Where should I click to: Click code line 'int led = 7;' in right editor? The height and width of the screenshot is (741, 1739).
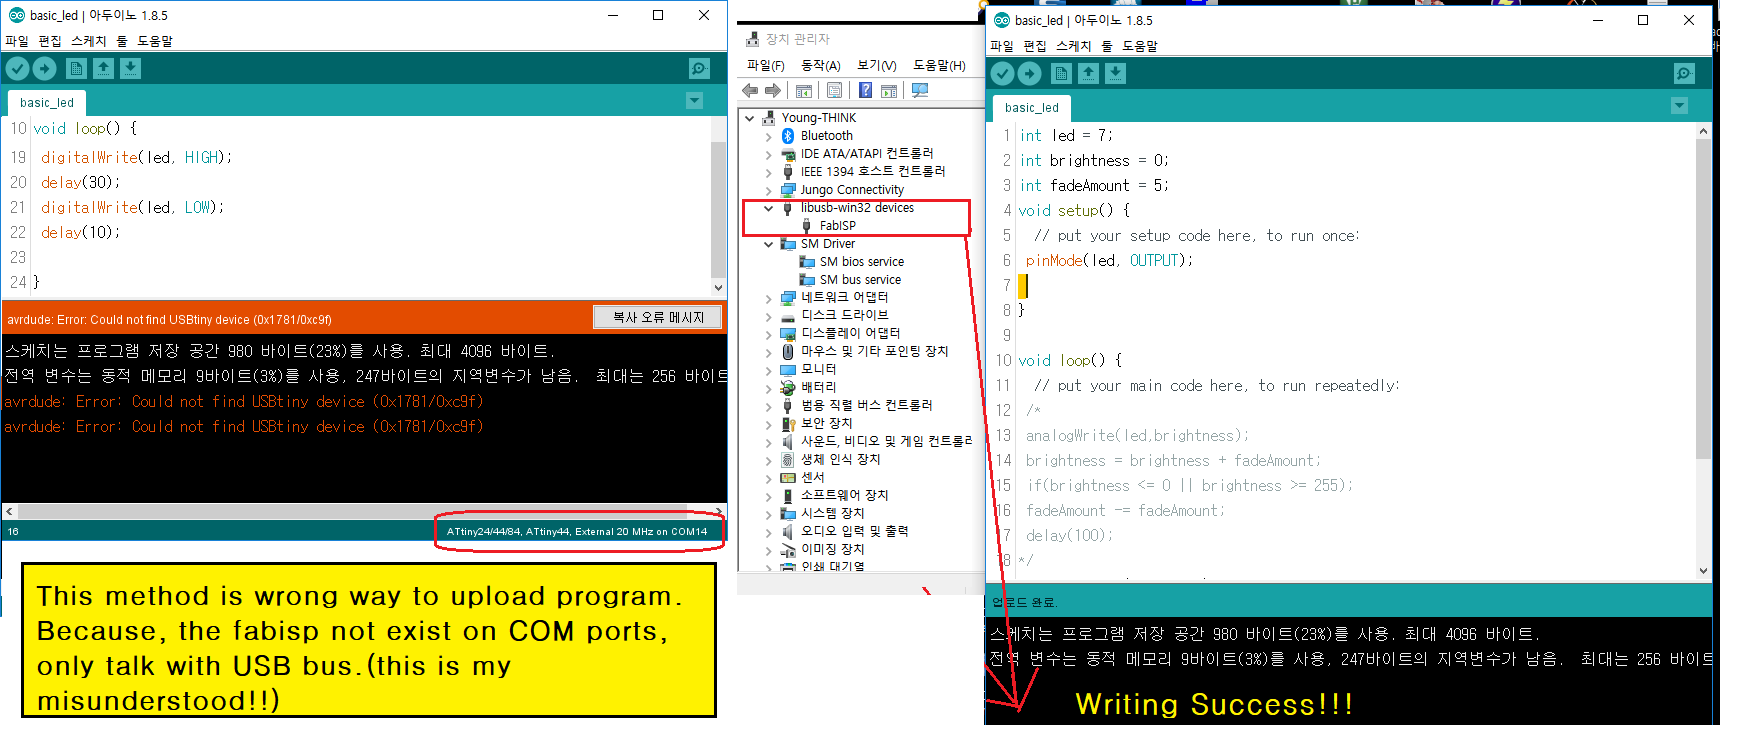tap(1065, 135)
